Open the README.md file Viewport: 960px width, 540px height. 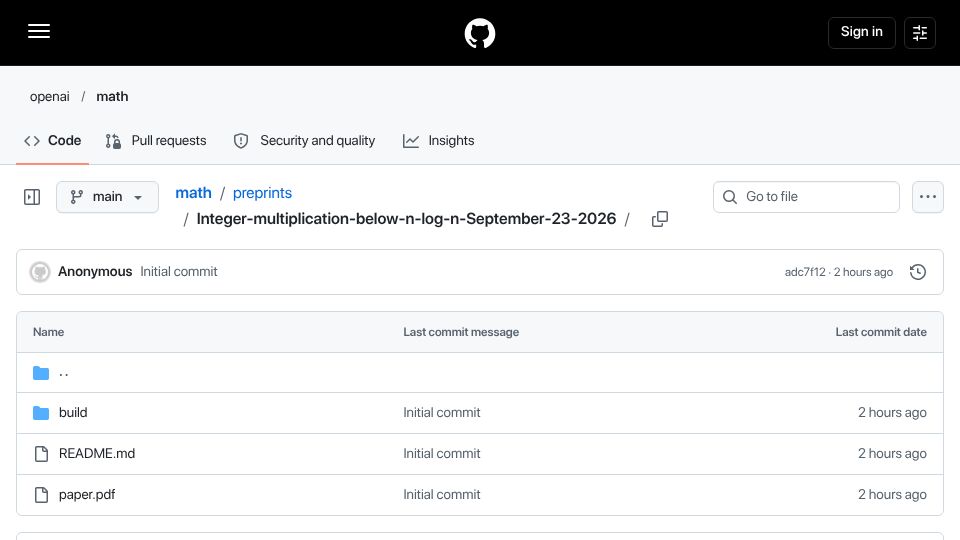click(x=97, y=454)
